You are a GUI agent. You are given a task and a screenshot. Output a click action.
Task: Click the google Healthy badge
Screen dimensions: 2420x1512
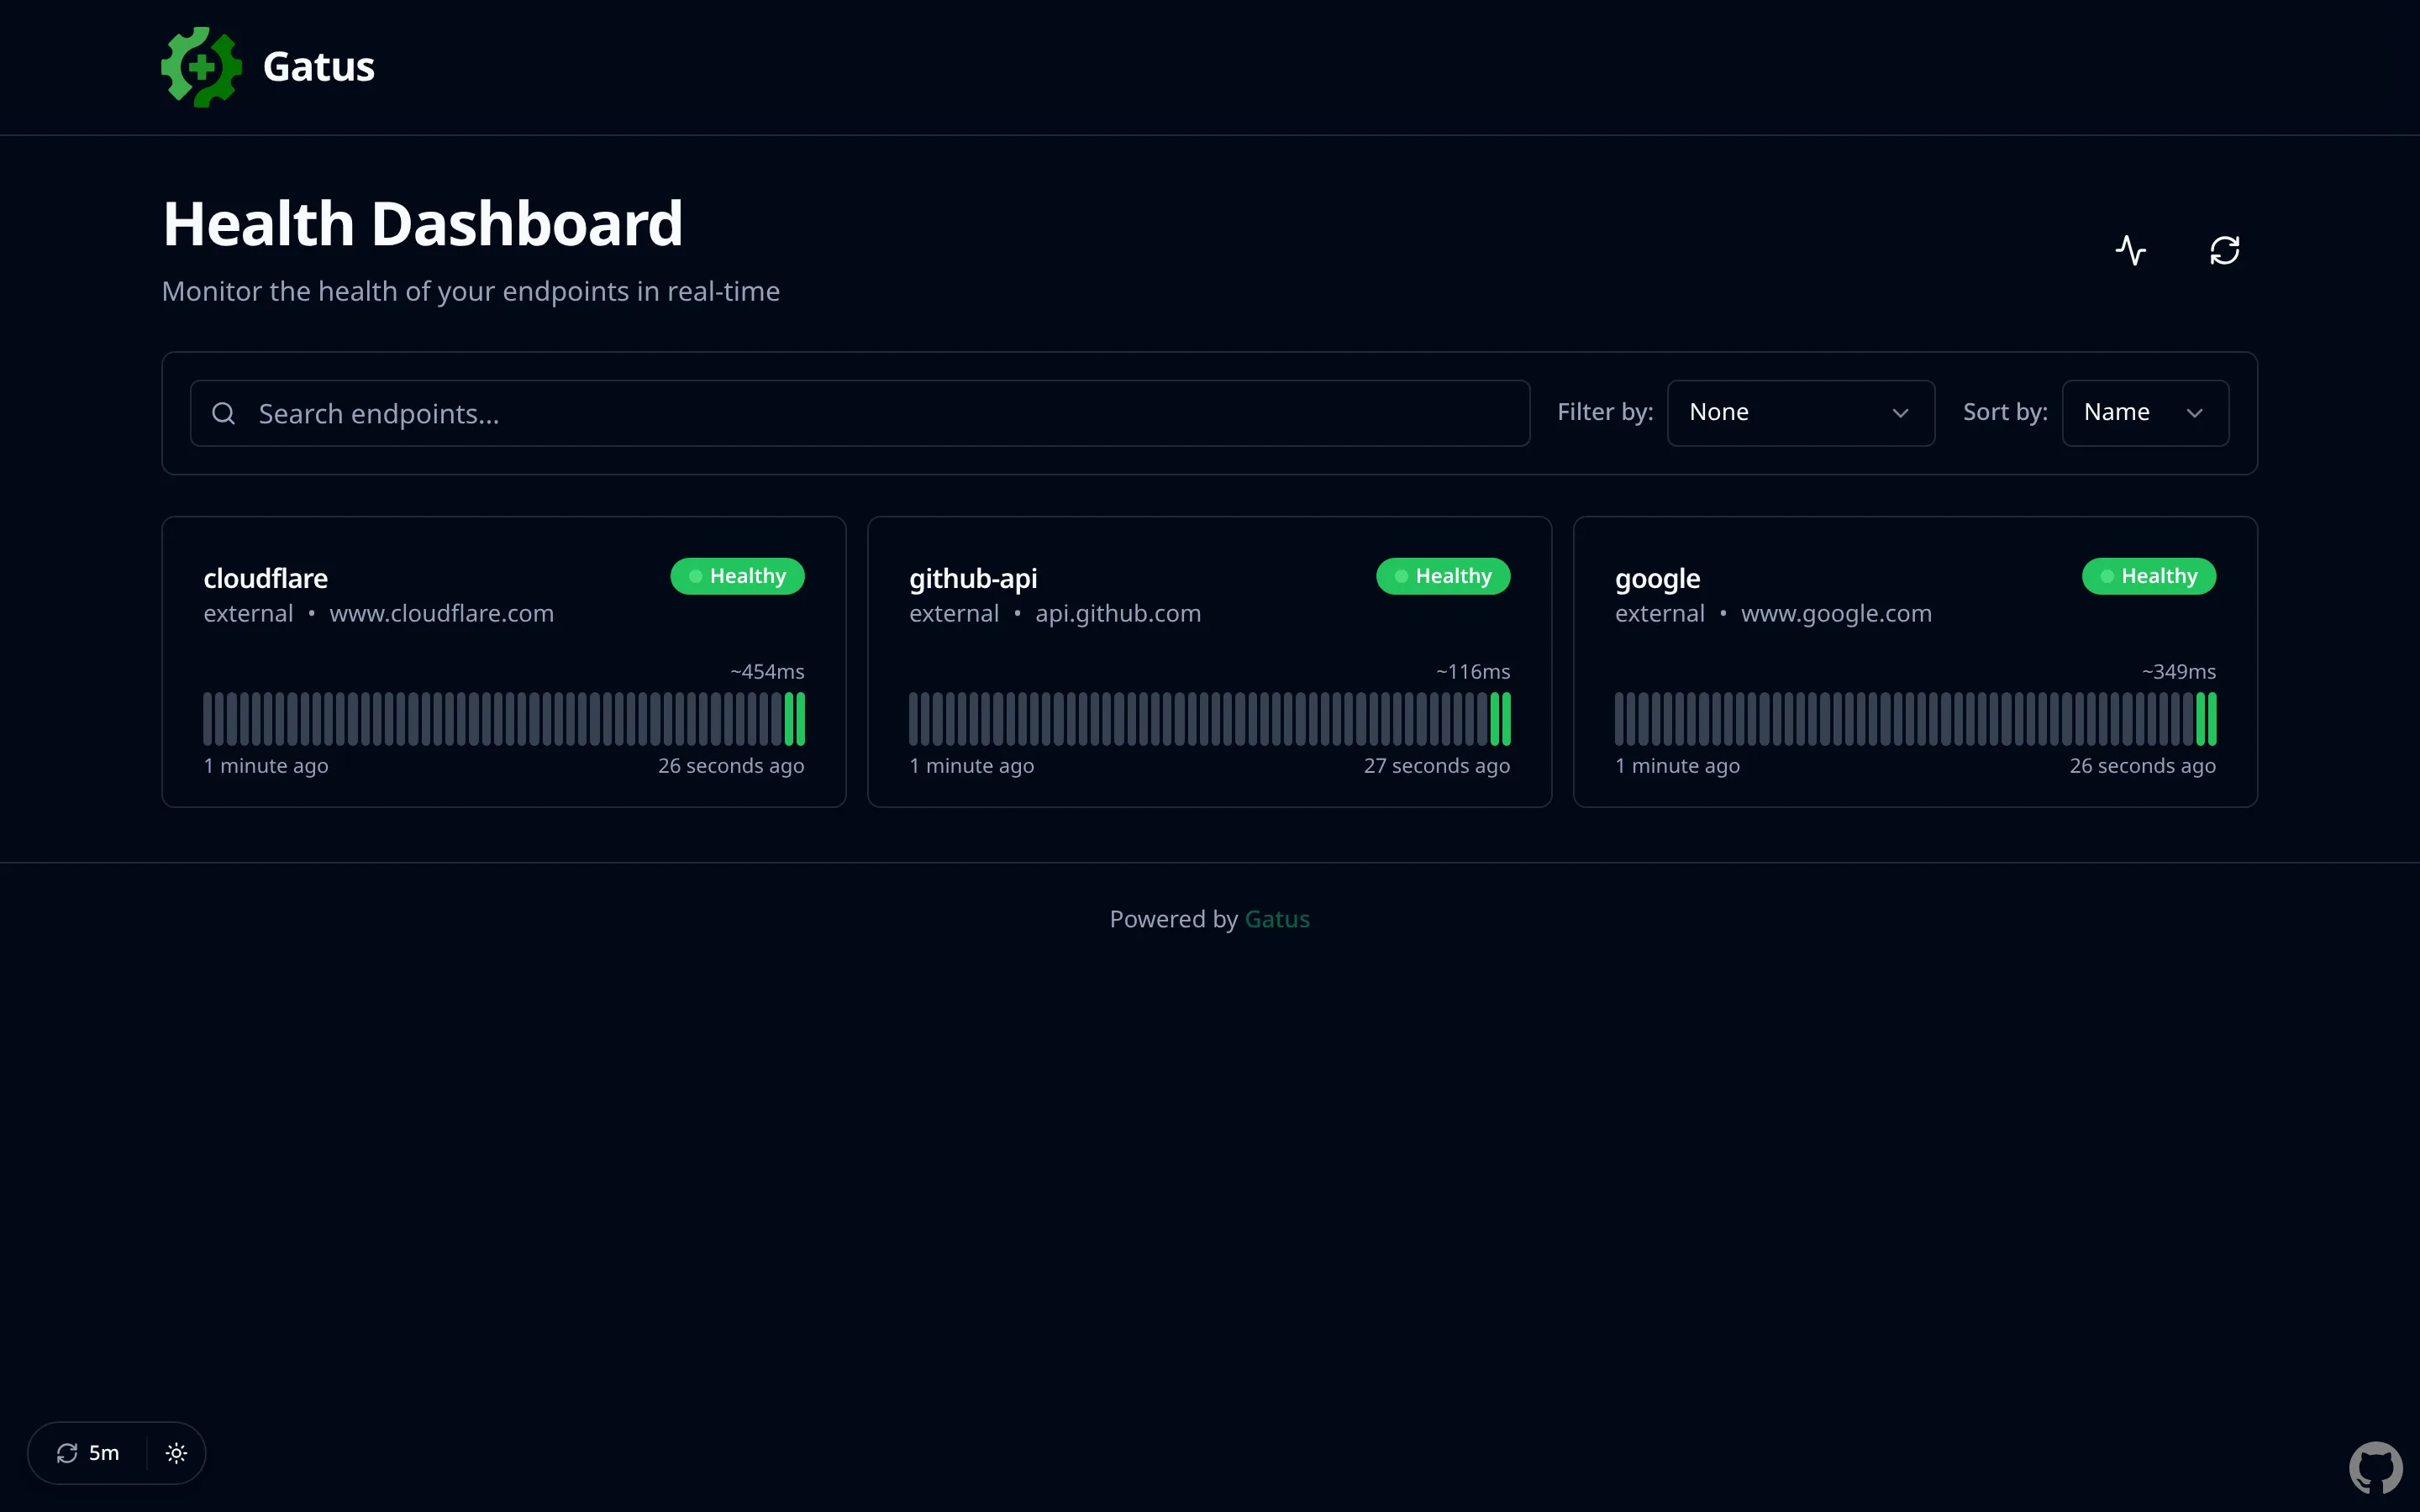(2149, 576)
